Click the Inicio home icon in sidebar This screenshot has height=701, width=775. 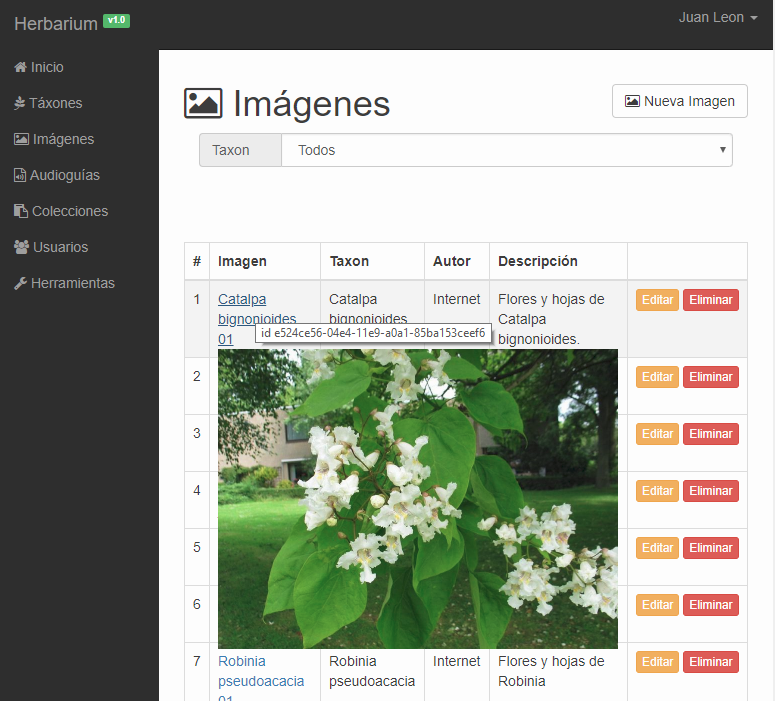click(20, 67)
